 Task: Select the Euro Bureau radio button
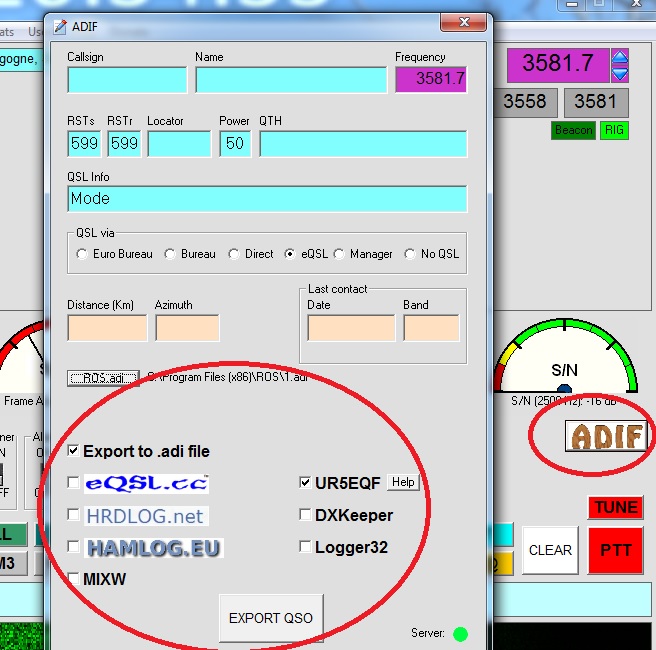82,254
